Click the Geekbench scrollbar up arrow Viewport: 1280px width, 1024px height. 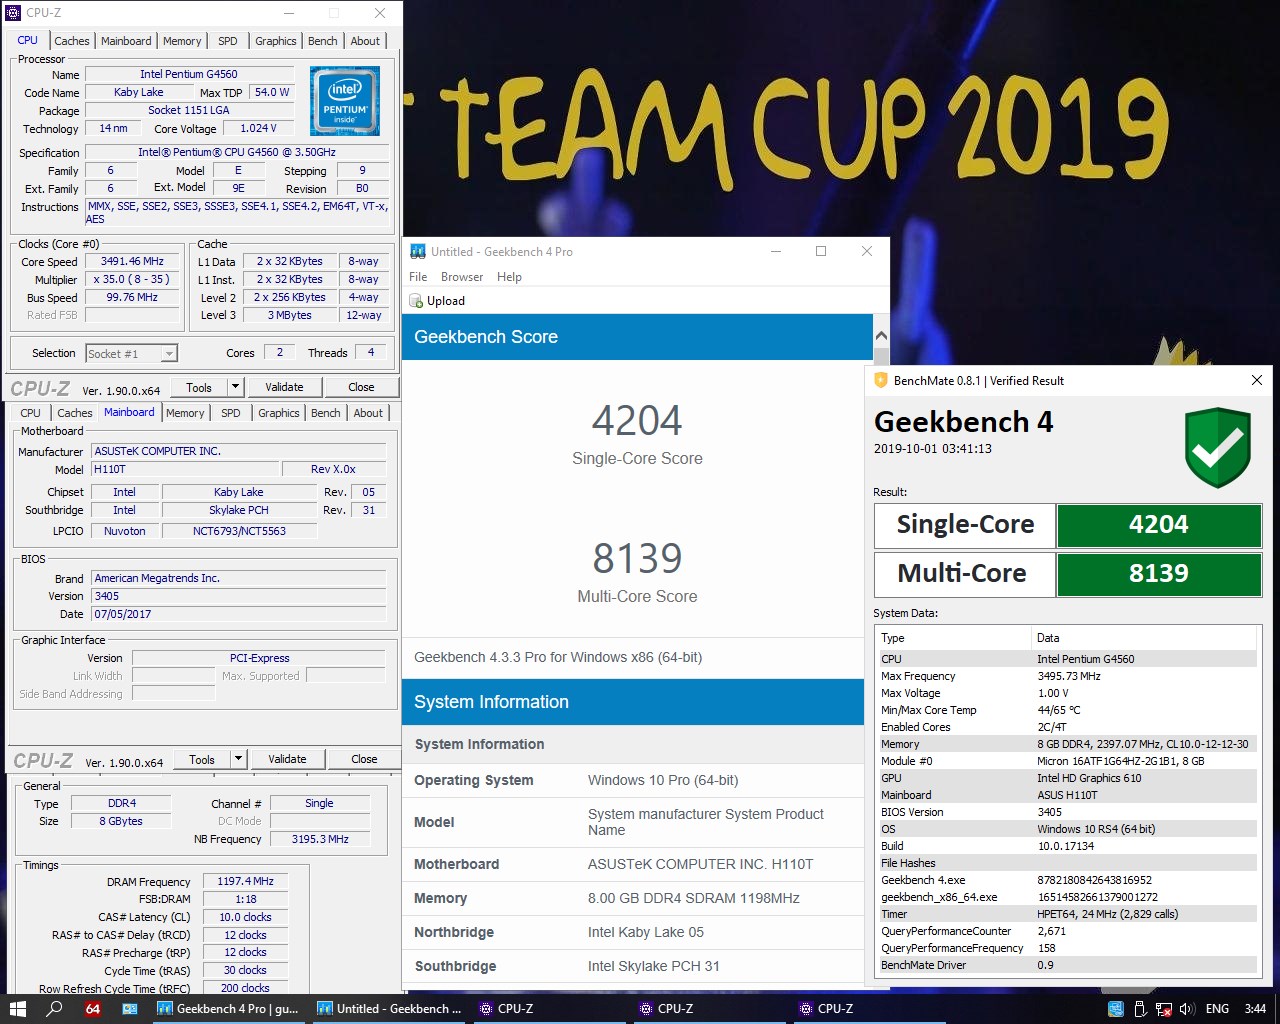[881, 336]
